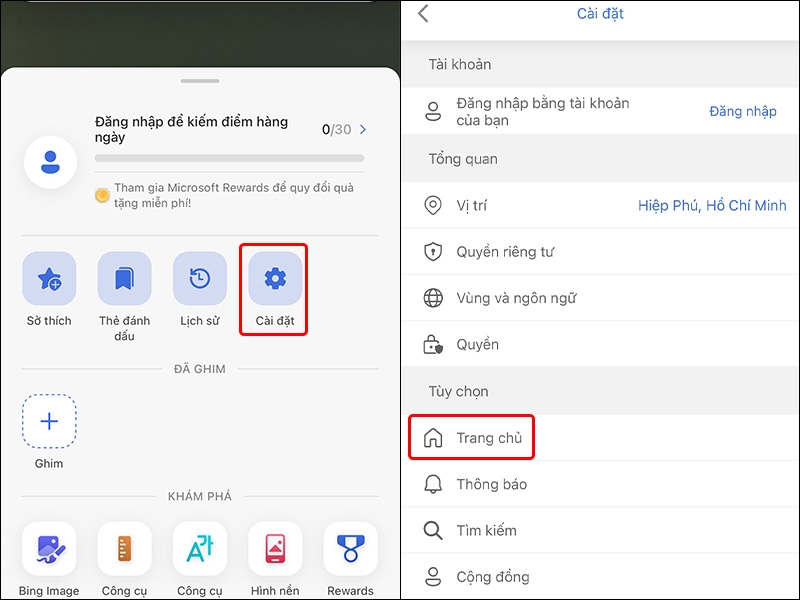Tap Đăng nhập bằng tài khoản của bạn

point(543,111)
